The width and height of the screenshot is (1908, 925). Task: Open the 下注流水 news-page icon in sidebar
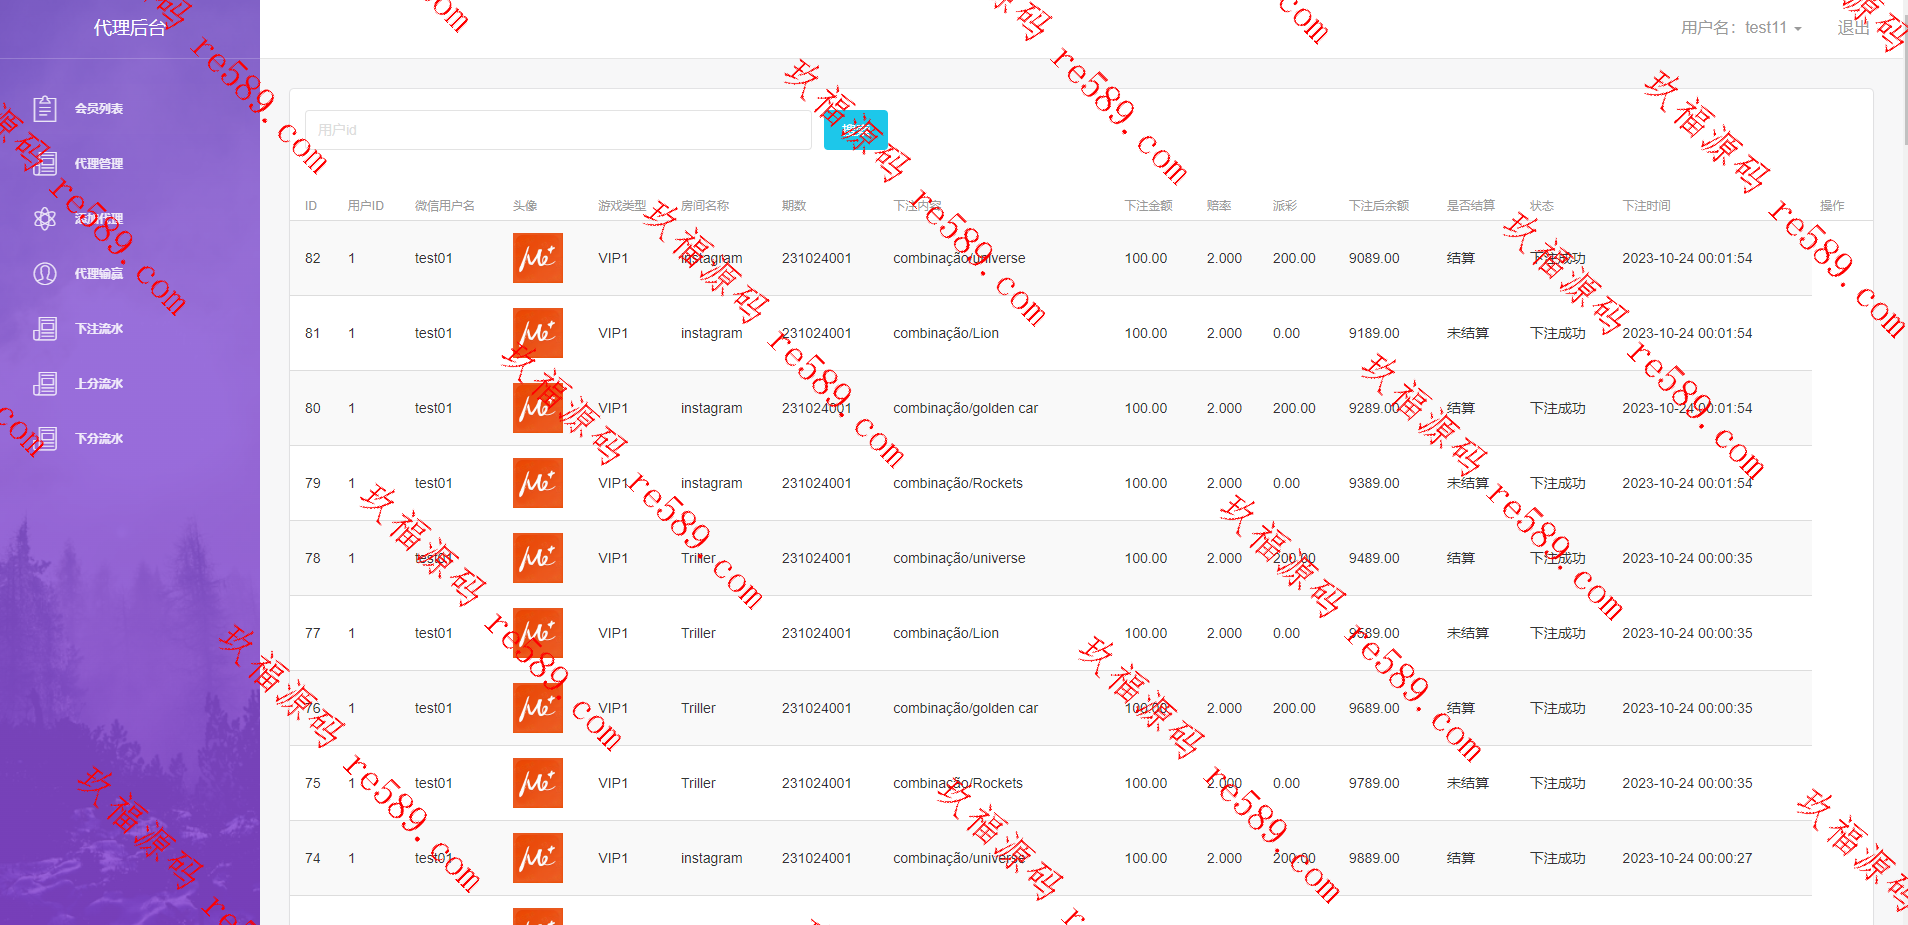pyautogui.click(x=45, y=328)
